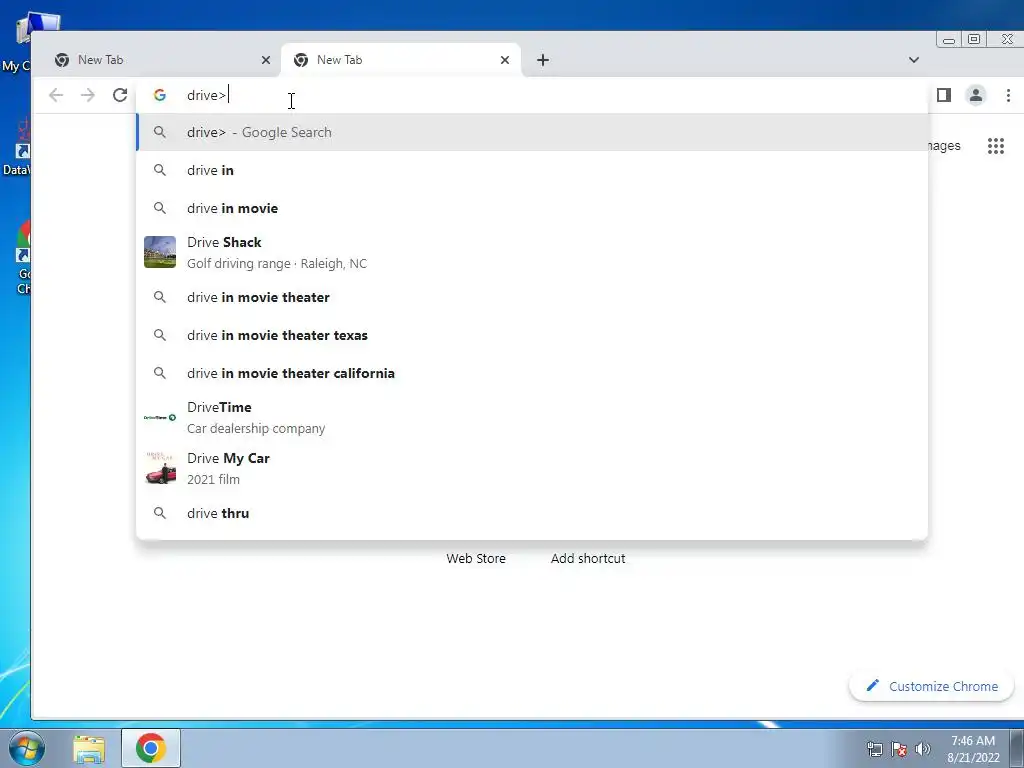Open Chrome three-dot menu
Viewport: 1024px width, 768px height.
[1008, 95]
